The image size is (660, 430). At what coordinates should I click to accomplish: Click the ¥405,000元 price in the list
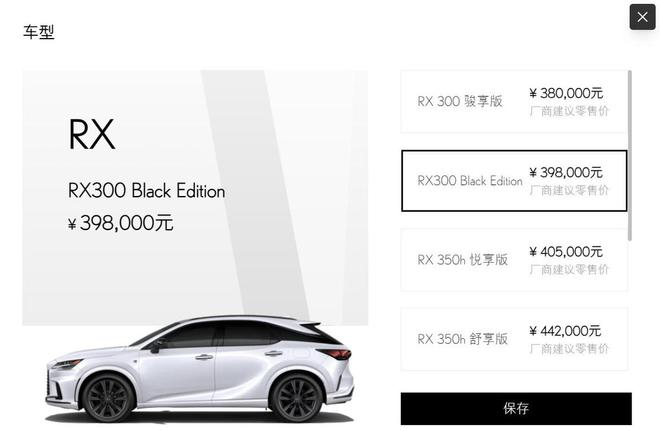(566, 252)
